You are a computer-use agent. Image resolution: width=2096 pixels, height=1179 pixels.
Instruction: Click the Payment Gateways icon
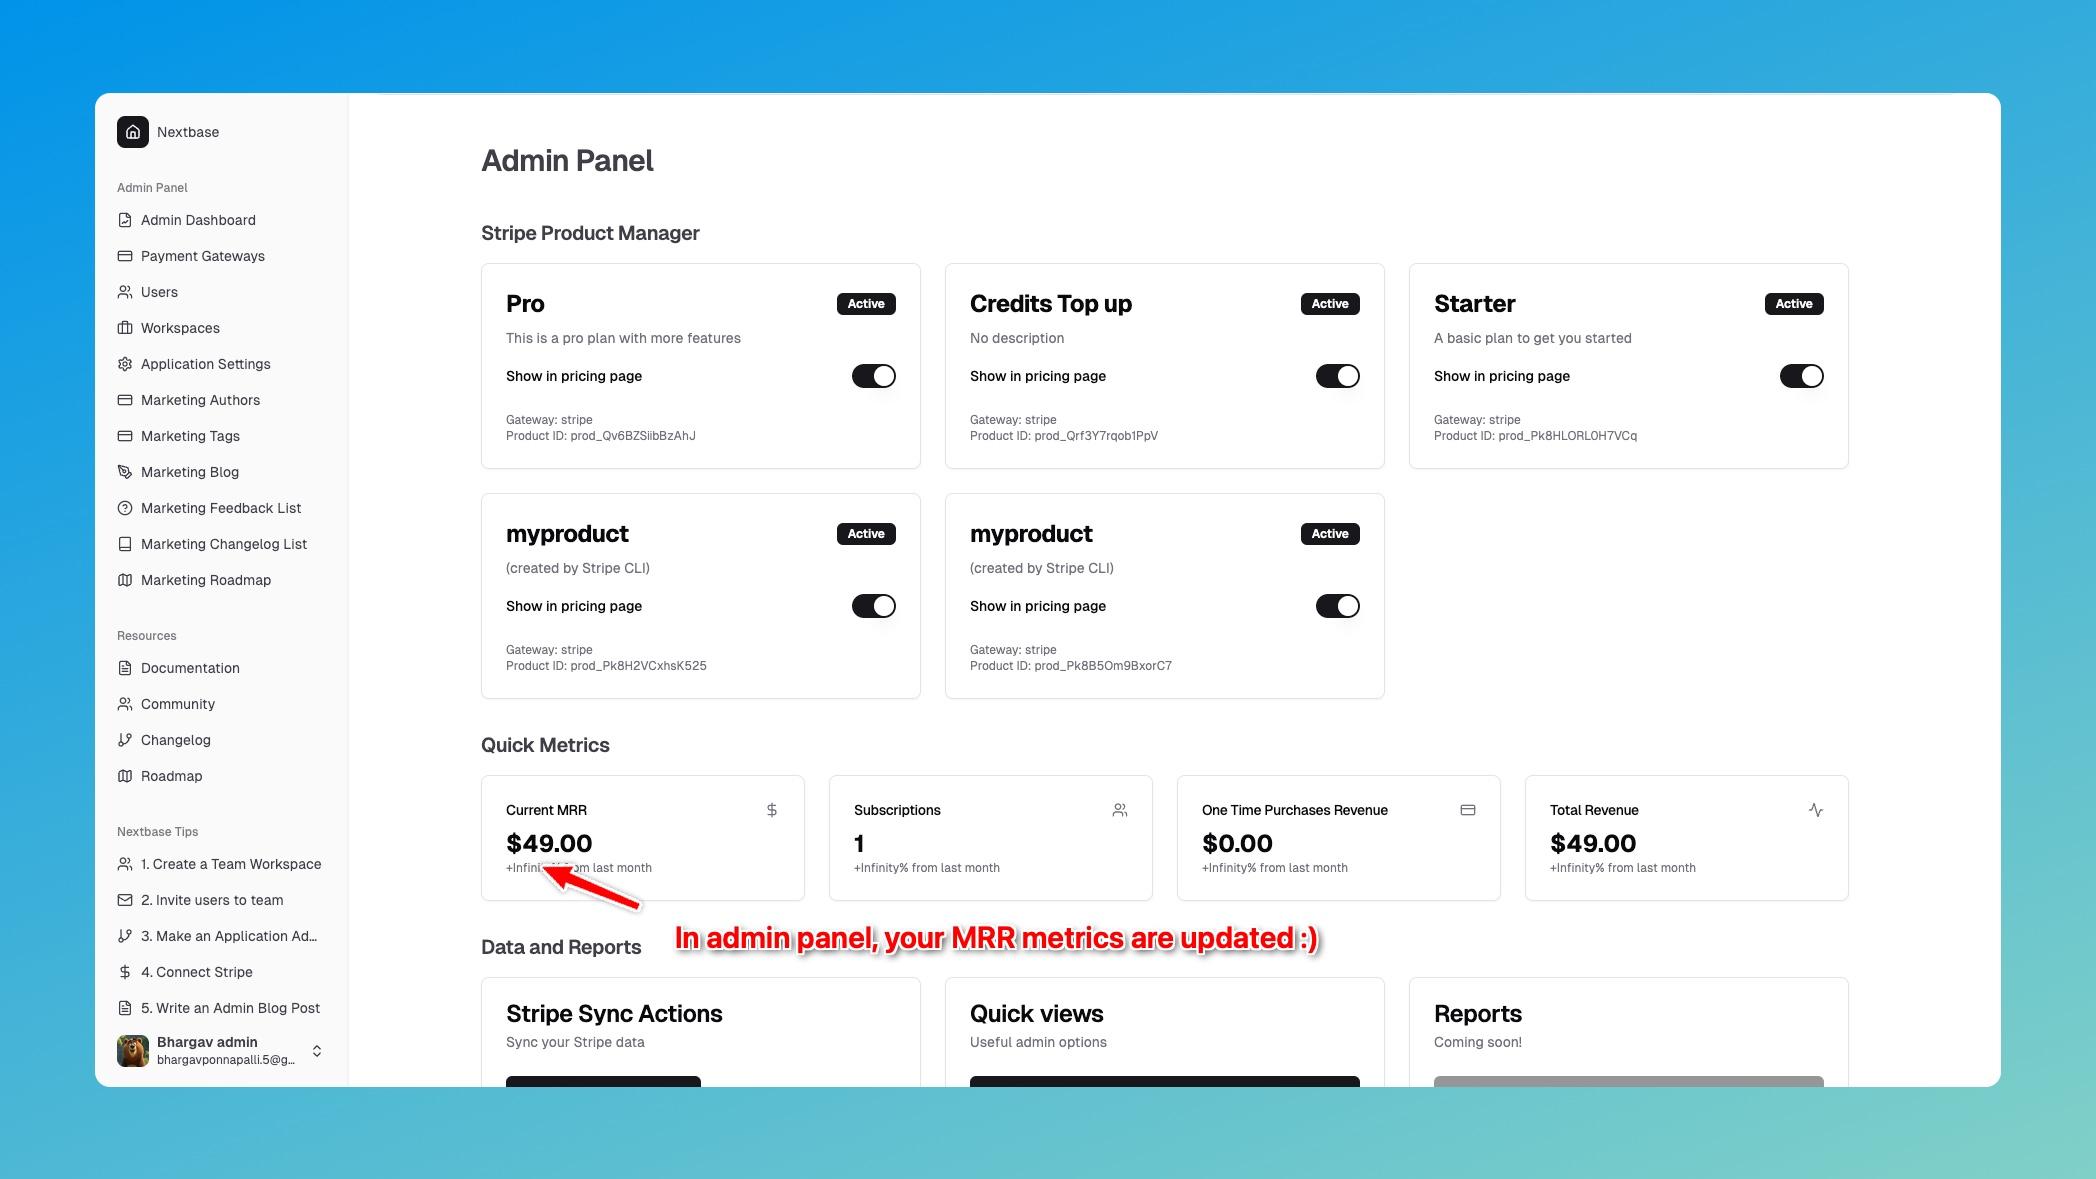125,256
